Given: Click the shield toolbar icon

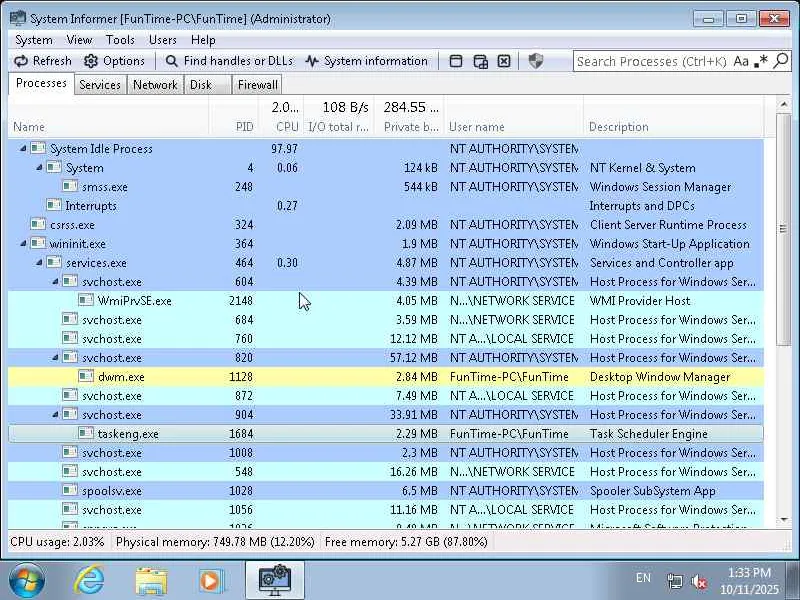Looking at the screenshot, I should (x=536, y=61).
